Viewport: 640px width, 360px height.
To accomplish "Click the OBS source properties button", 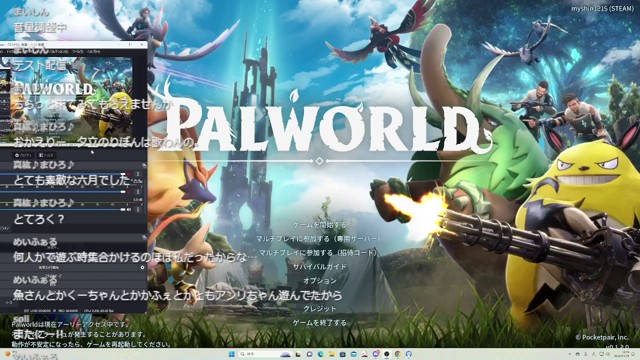I will (x=23, y=155).
